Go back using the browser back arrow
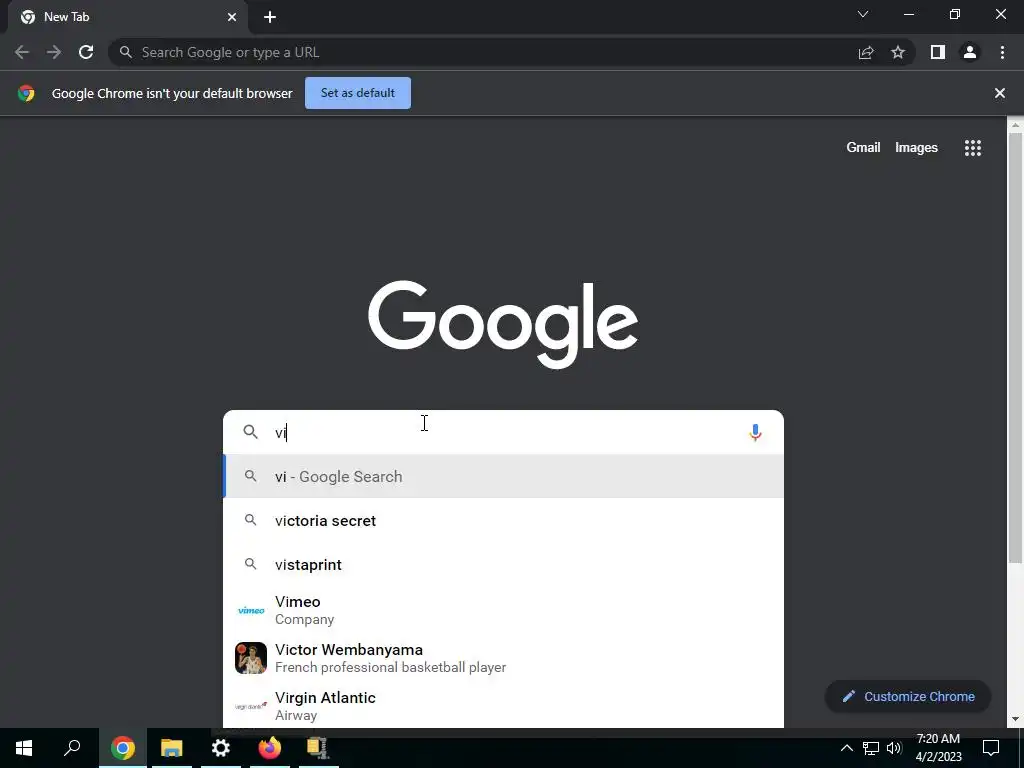This screenshot has height=768, width=1024. coord(22,52)
